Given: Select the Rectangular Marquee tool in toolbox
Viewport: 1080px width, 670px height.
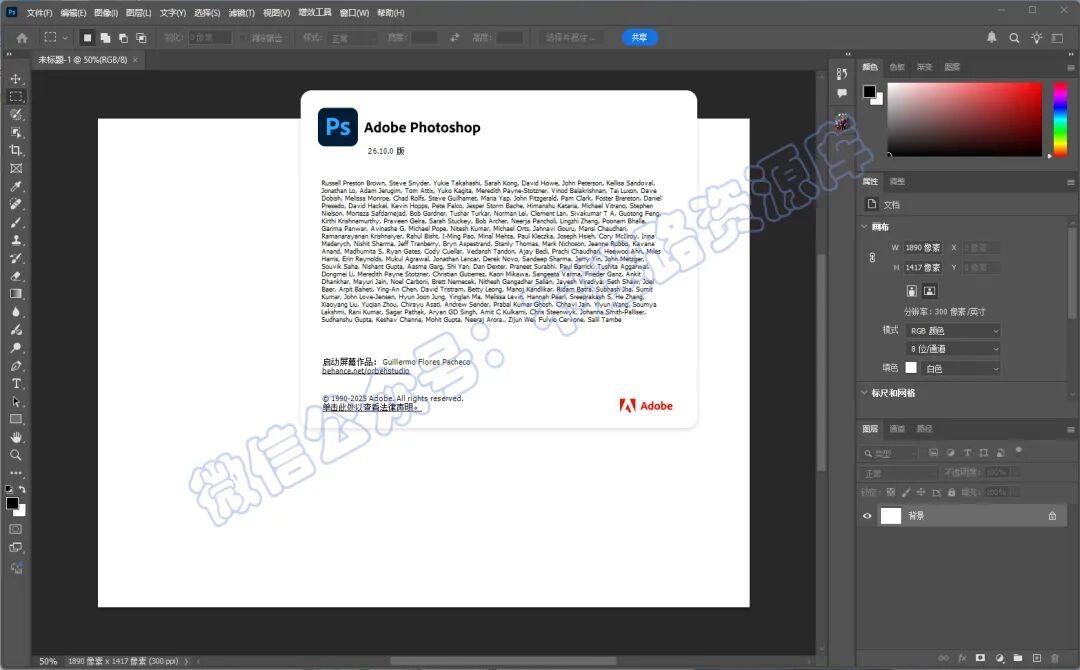Looking at the screenshot, I should click(16, 96).
